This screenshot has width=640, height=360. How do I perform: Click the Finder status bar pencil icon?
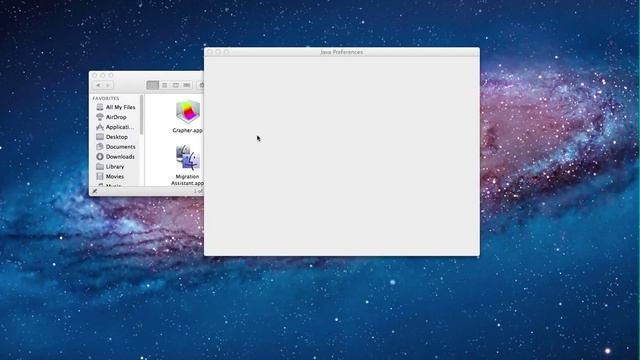coord(95,191)
